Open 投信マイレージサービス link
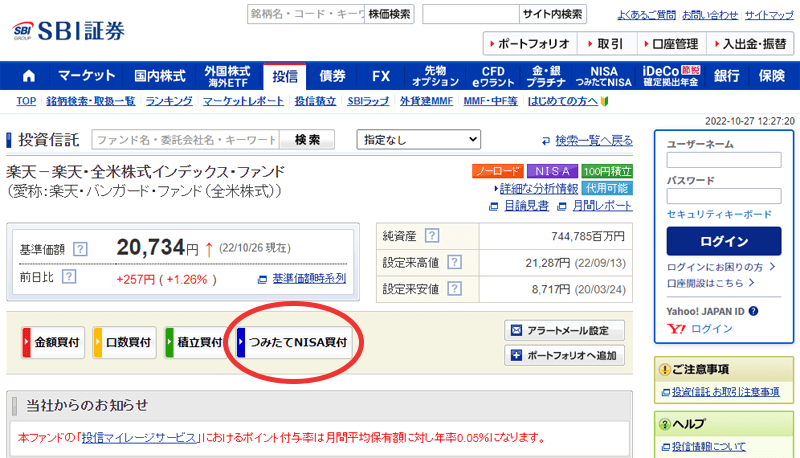 139,438
